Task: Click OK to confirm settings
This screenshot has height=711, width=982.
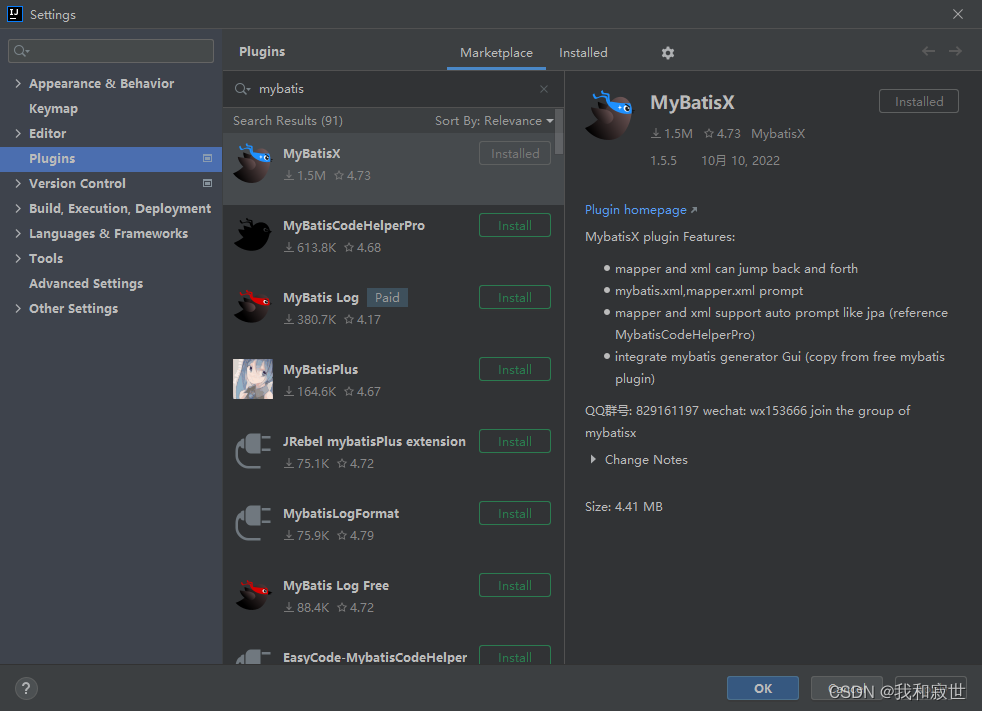Action: click(x=763, y=688)
